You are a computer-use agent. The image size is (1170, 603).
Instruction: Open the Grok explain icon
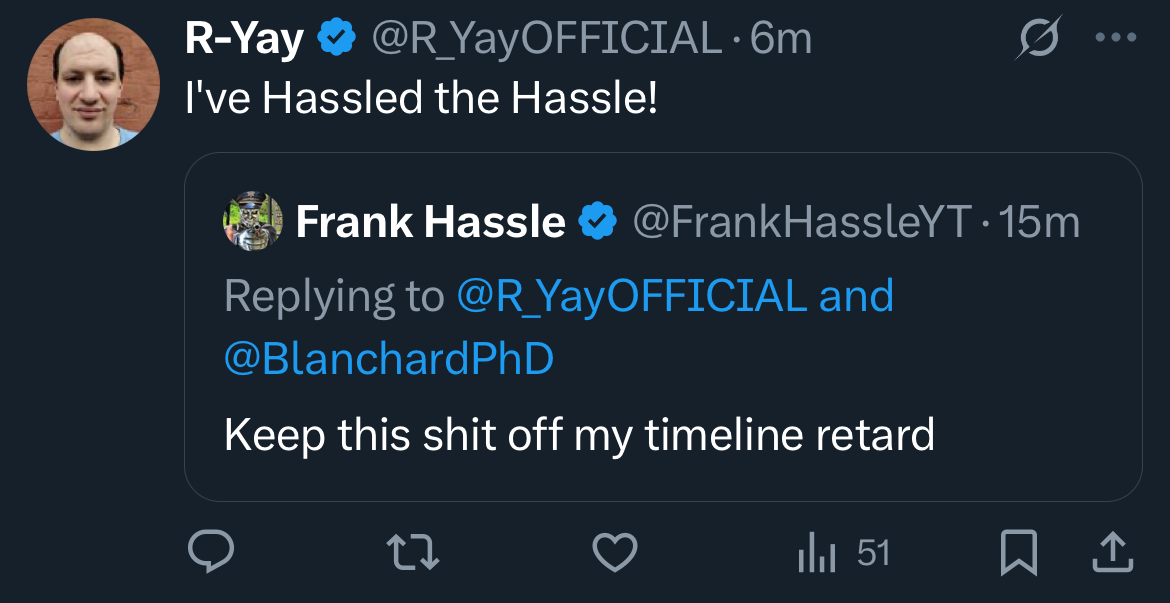coord(1037,41)
